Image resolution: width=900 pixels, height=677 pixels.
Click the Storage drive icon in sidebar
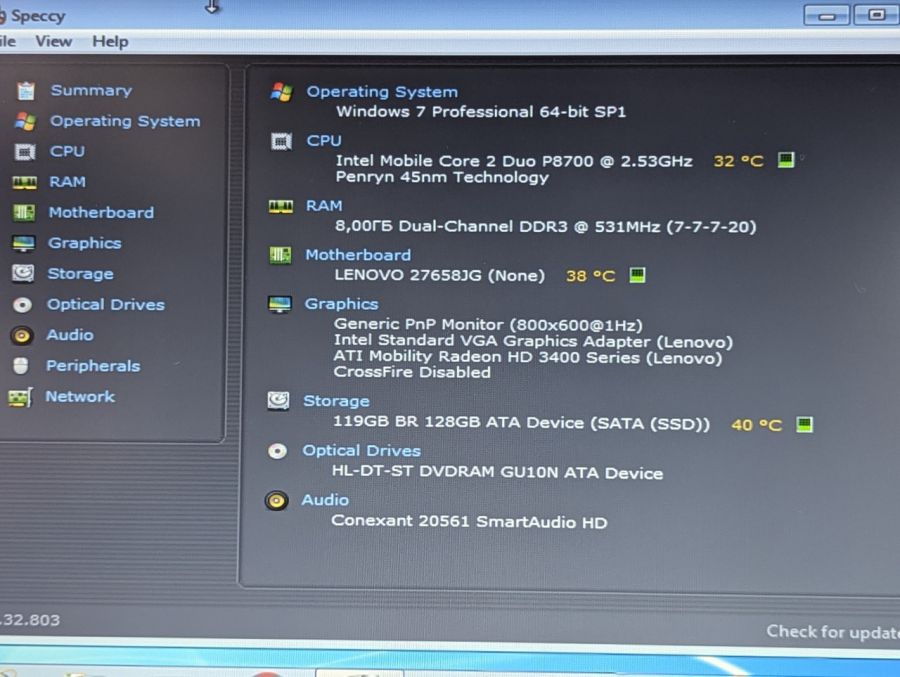tap(23, 273)
